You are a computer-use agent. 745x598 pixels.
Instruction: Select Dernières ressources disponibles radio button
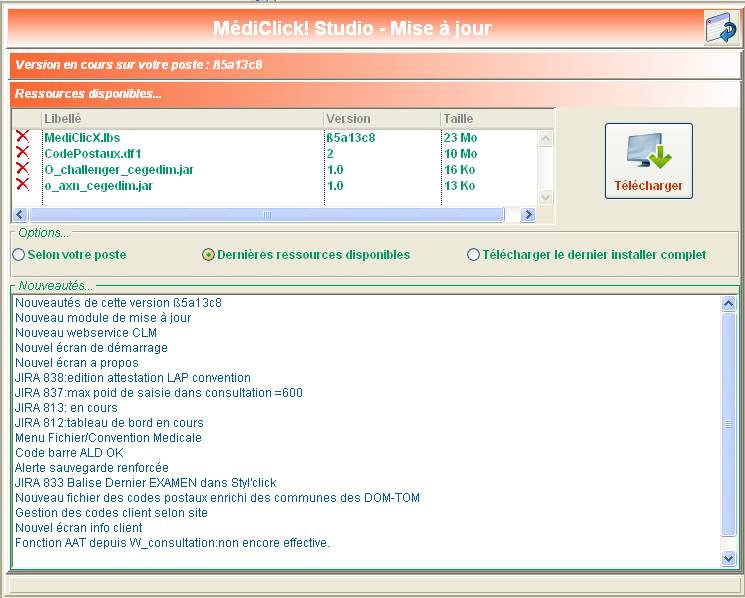tap(306, 255)
